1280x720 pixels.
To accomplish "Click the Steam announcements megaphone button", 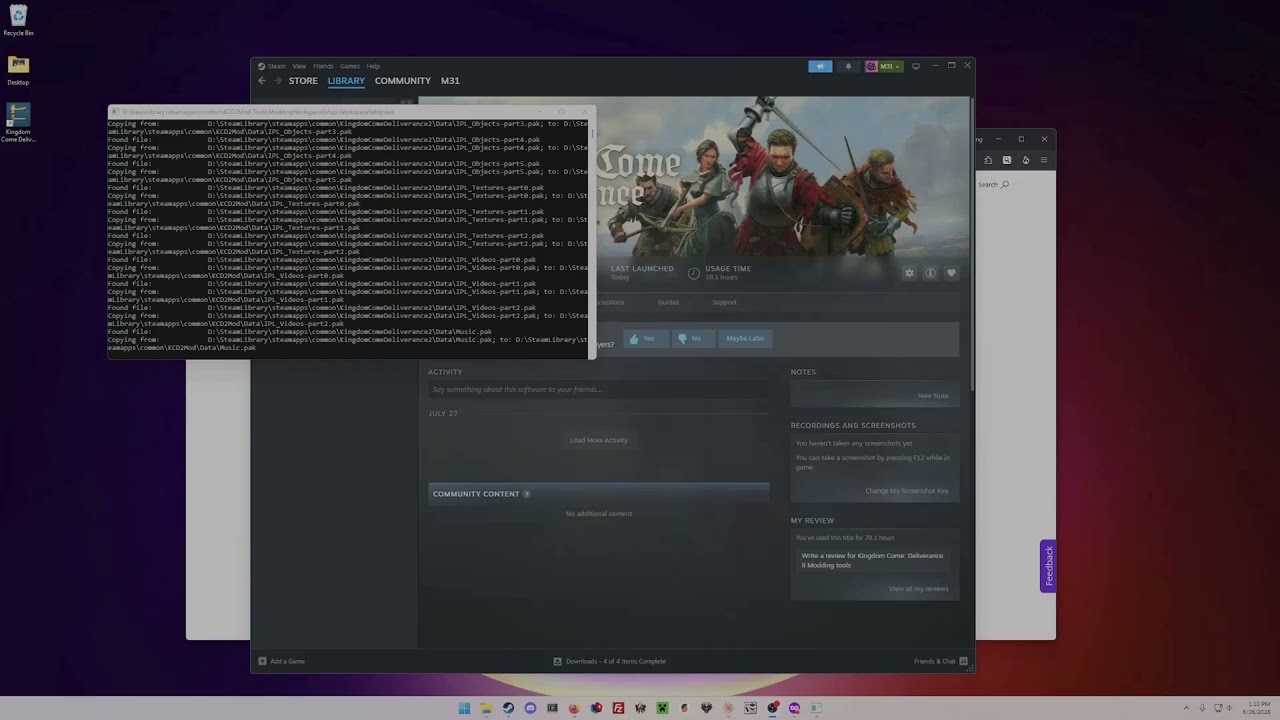I will click(820, 66).
